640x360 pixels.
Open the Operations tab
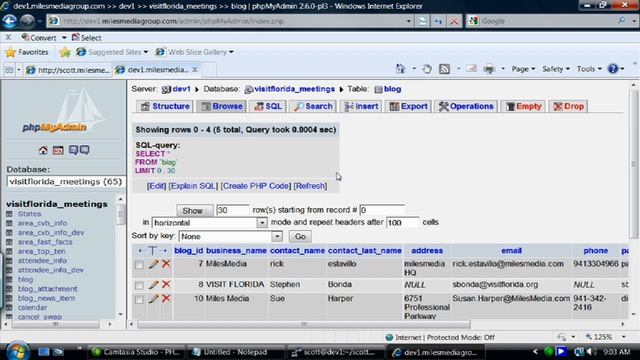coord(466,106)
